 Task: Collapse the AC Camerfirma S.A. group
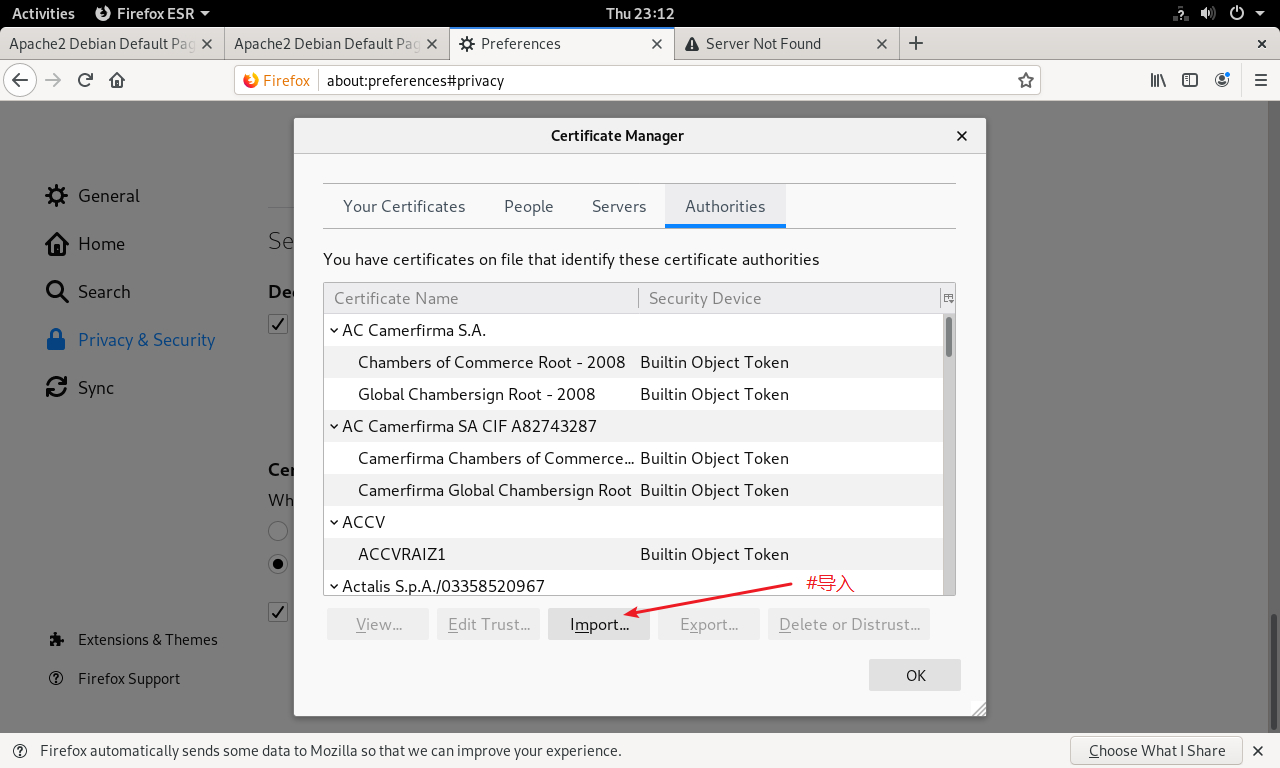(x=334, y=330)
